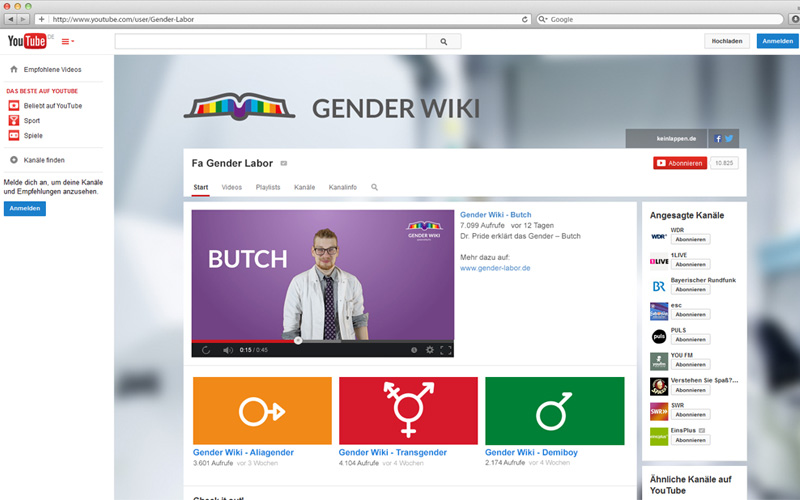Subscribe to SWR channel
The width and height of the screenshot is (800, 500).
(x=690, y=414)
